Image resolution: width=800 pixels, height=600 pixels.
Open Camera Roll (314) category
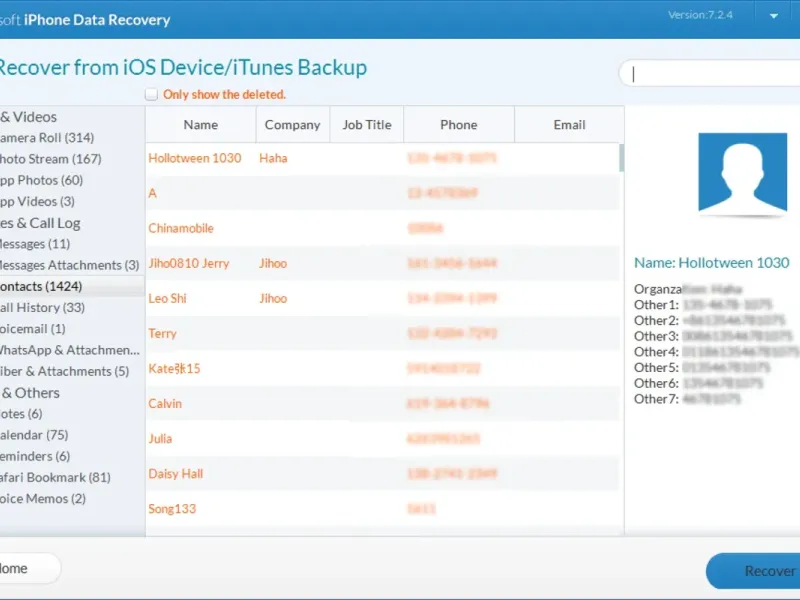(46, 138)
